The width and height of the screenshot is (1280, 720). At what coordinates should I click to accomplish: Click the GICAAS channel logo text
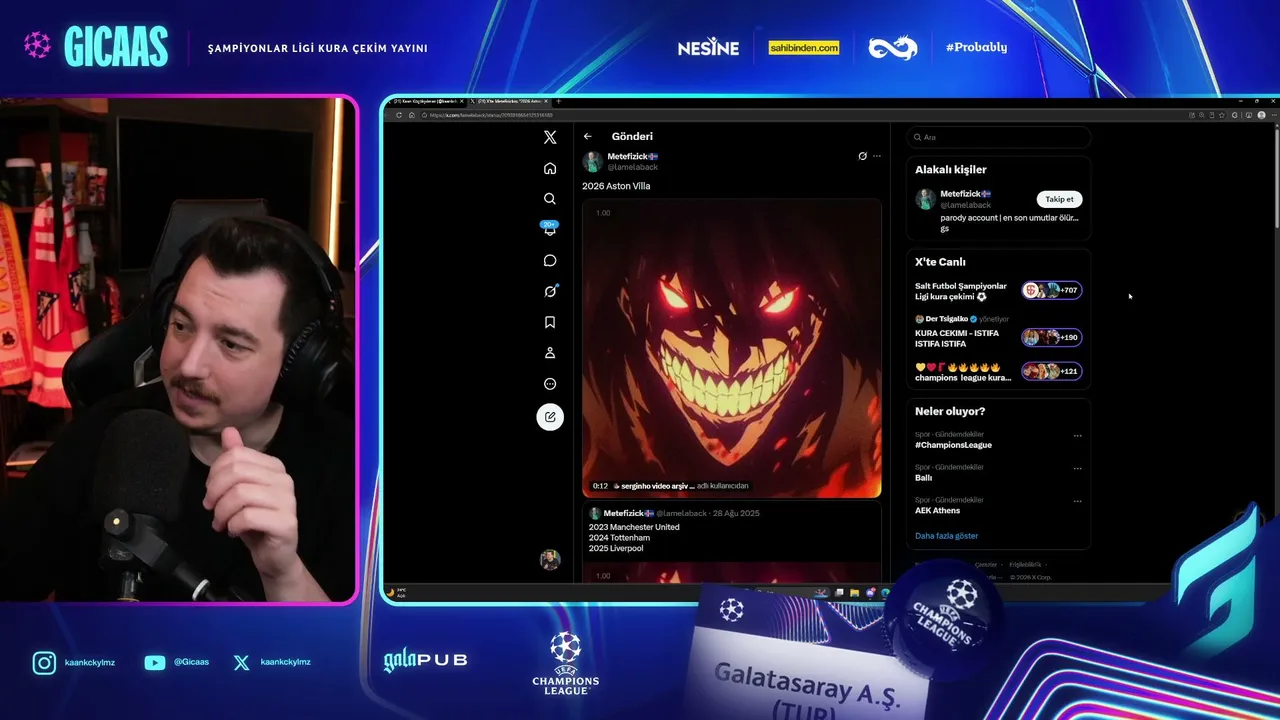pos(116,47)
